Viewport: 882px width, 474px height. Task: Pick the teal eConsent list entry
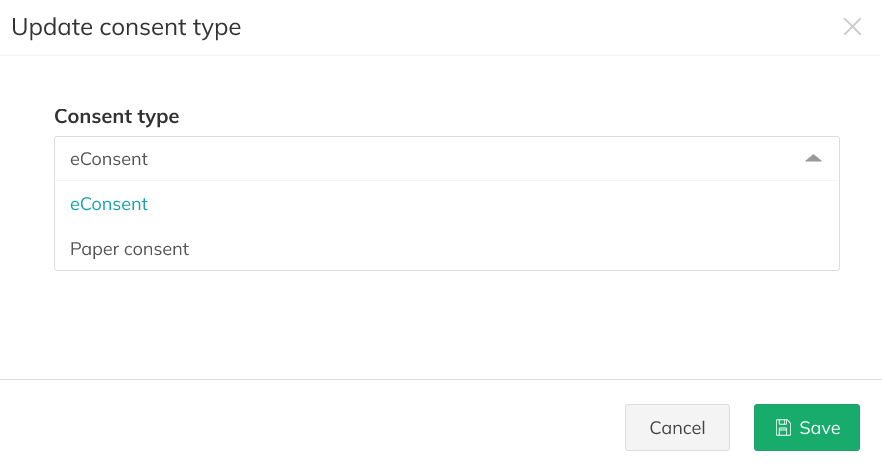[109, 204]
